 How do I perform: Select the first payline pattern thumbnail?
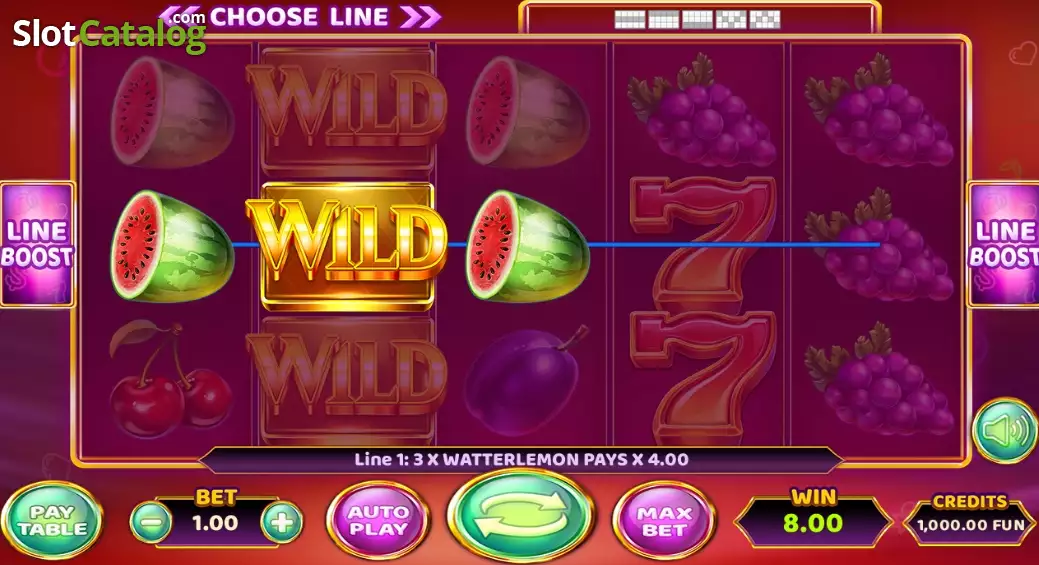click(x=629, y=19)
